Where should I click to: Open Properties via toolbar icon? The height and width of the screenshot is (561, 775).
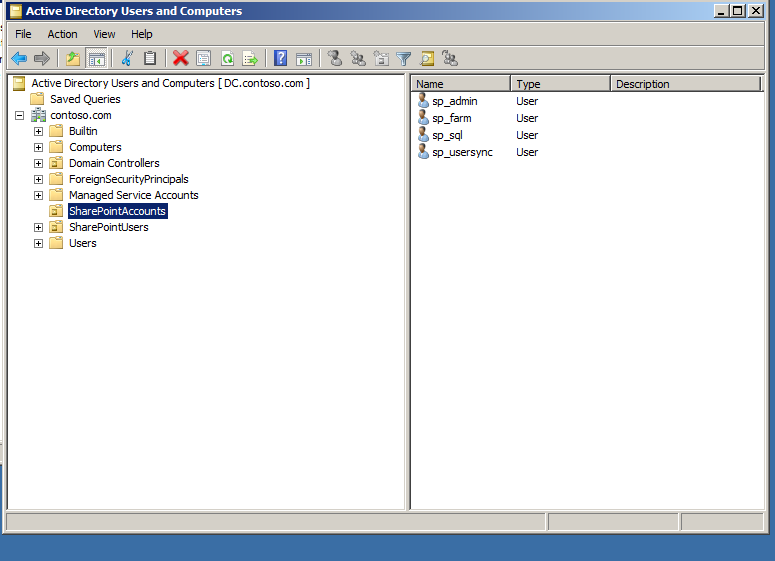tap(204, 58)
